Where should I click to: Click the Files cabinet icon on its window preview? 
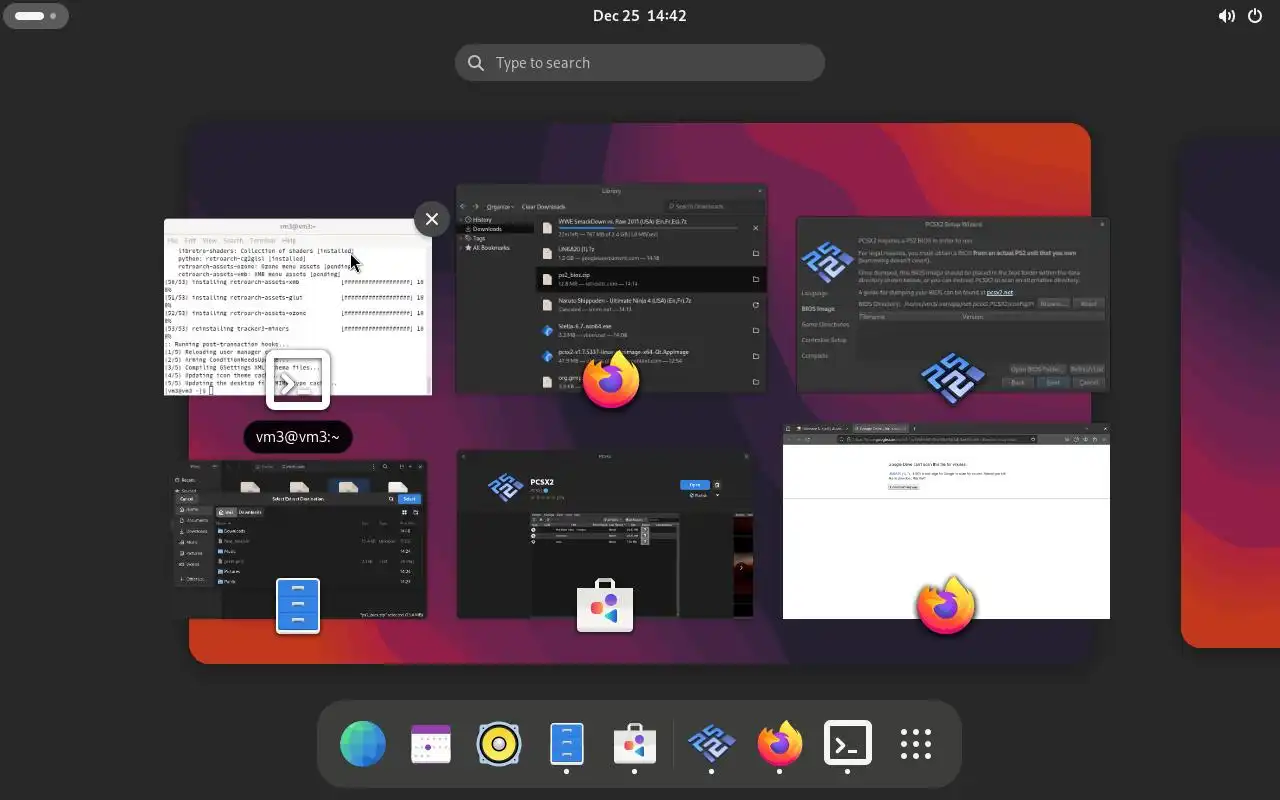[x=298, y=606]
